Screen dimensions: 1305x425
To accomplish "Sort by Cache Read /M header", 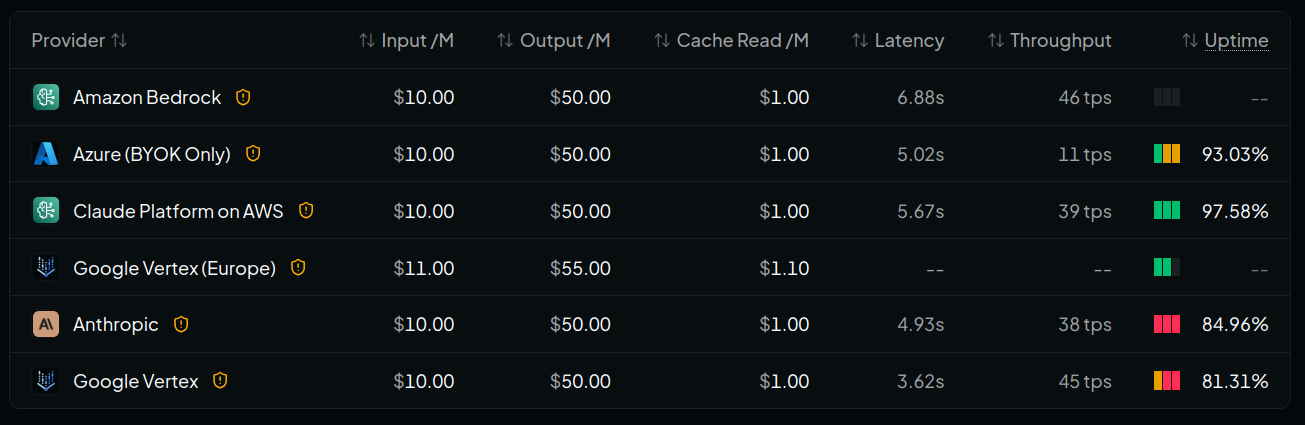I will 732,40.
